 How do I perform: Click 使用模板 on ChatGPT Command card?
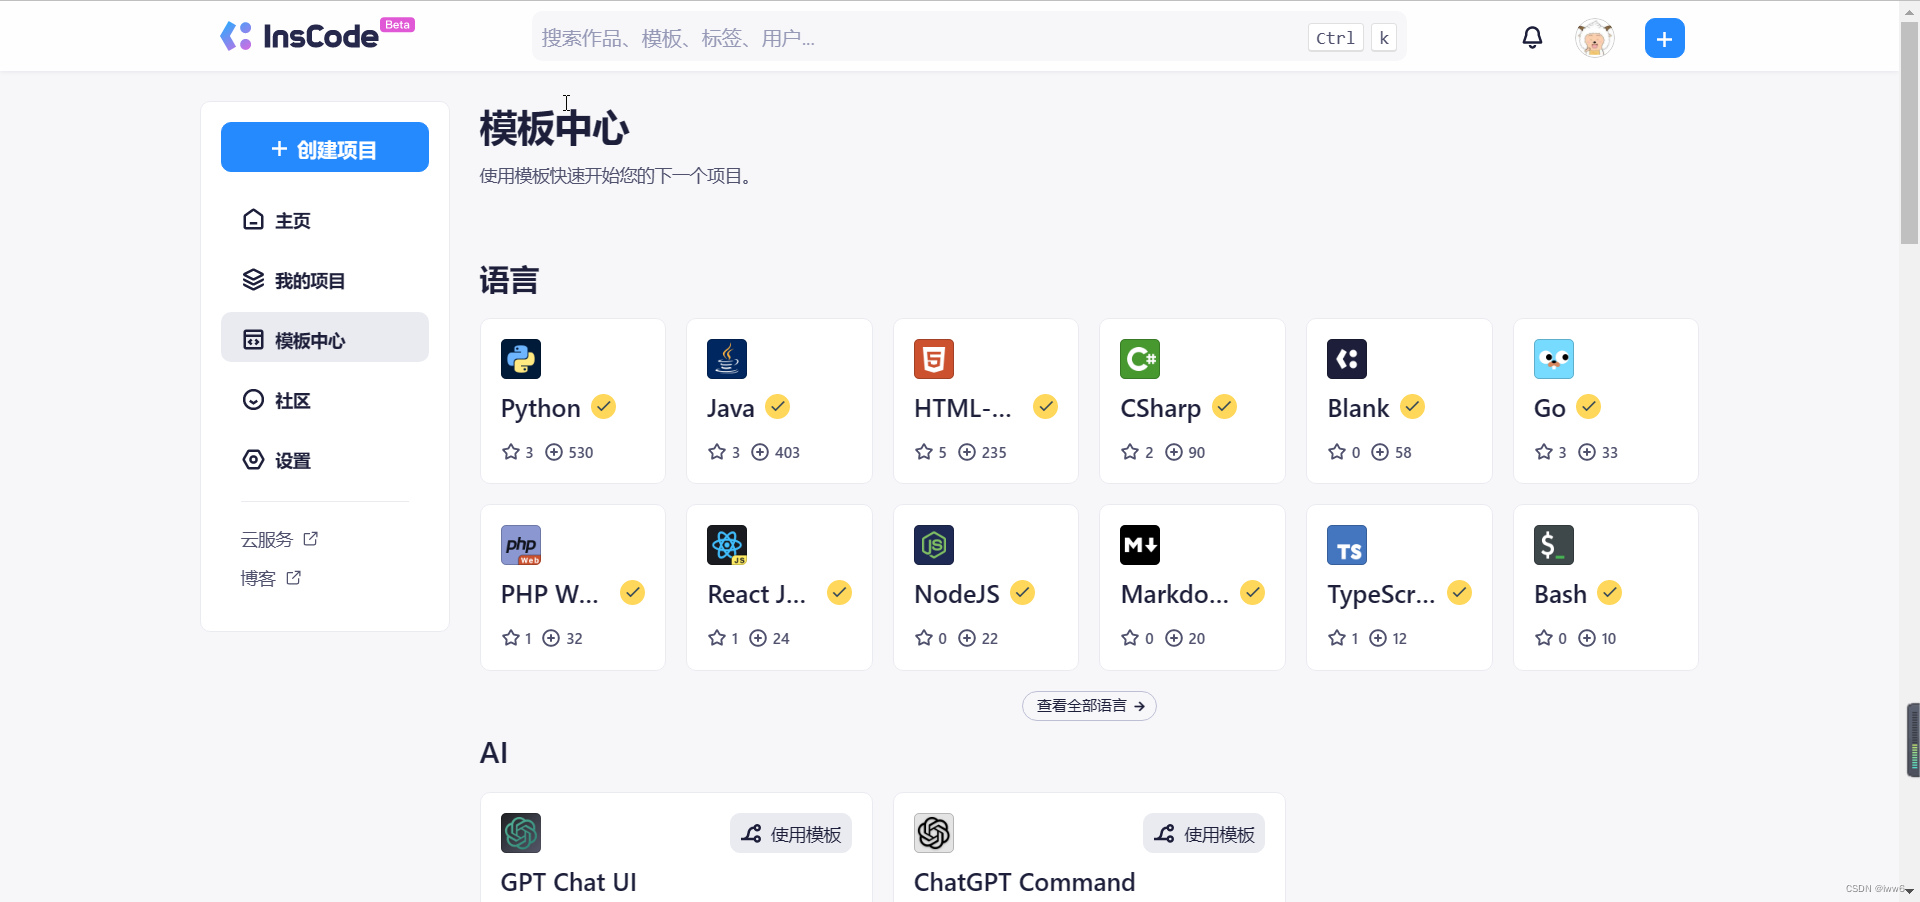[x=1204, y=833]
